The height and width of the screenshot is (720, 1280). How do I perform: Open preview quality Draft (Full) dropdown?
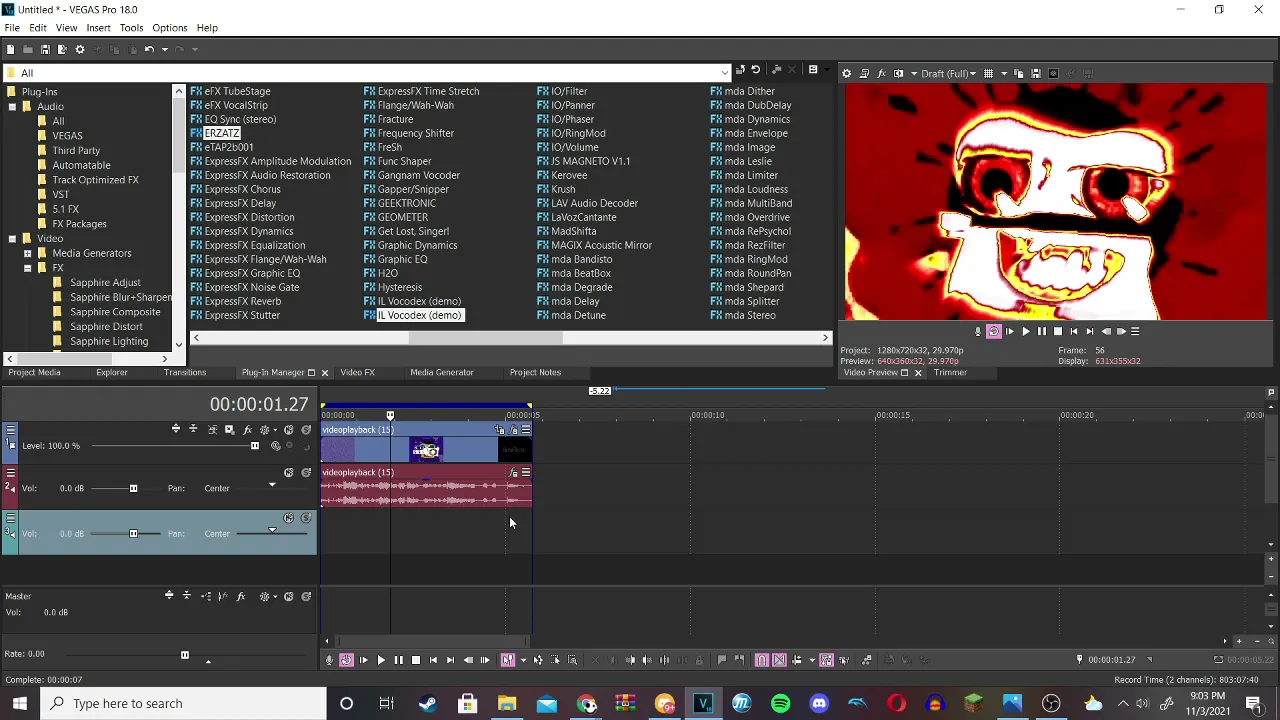coord(947,73)
